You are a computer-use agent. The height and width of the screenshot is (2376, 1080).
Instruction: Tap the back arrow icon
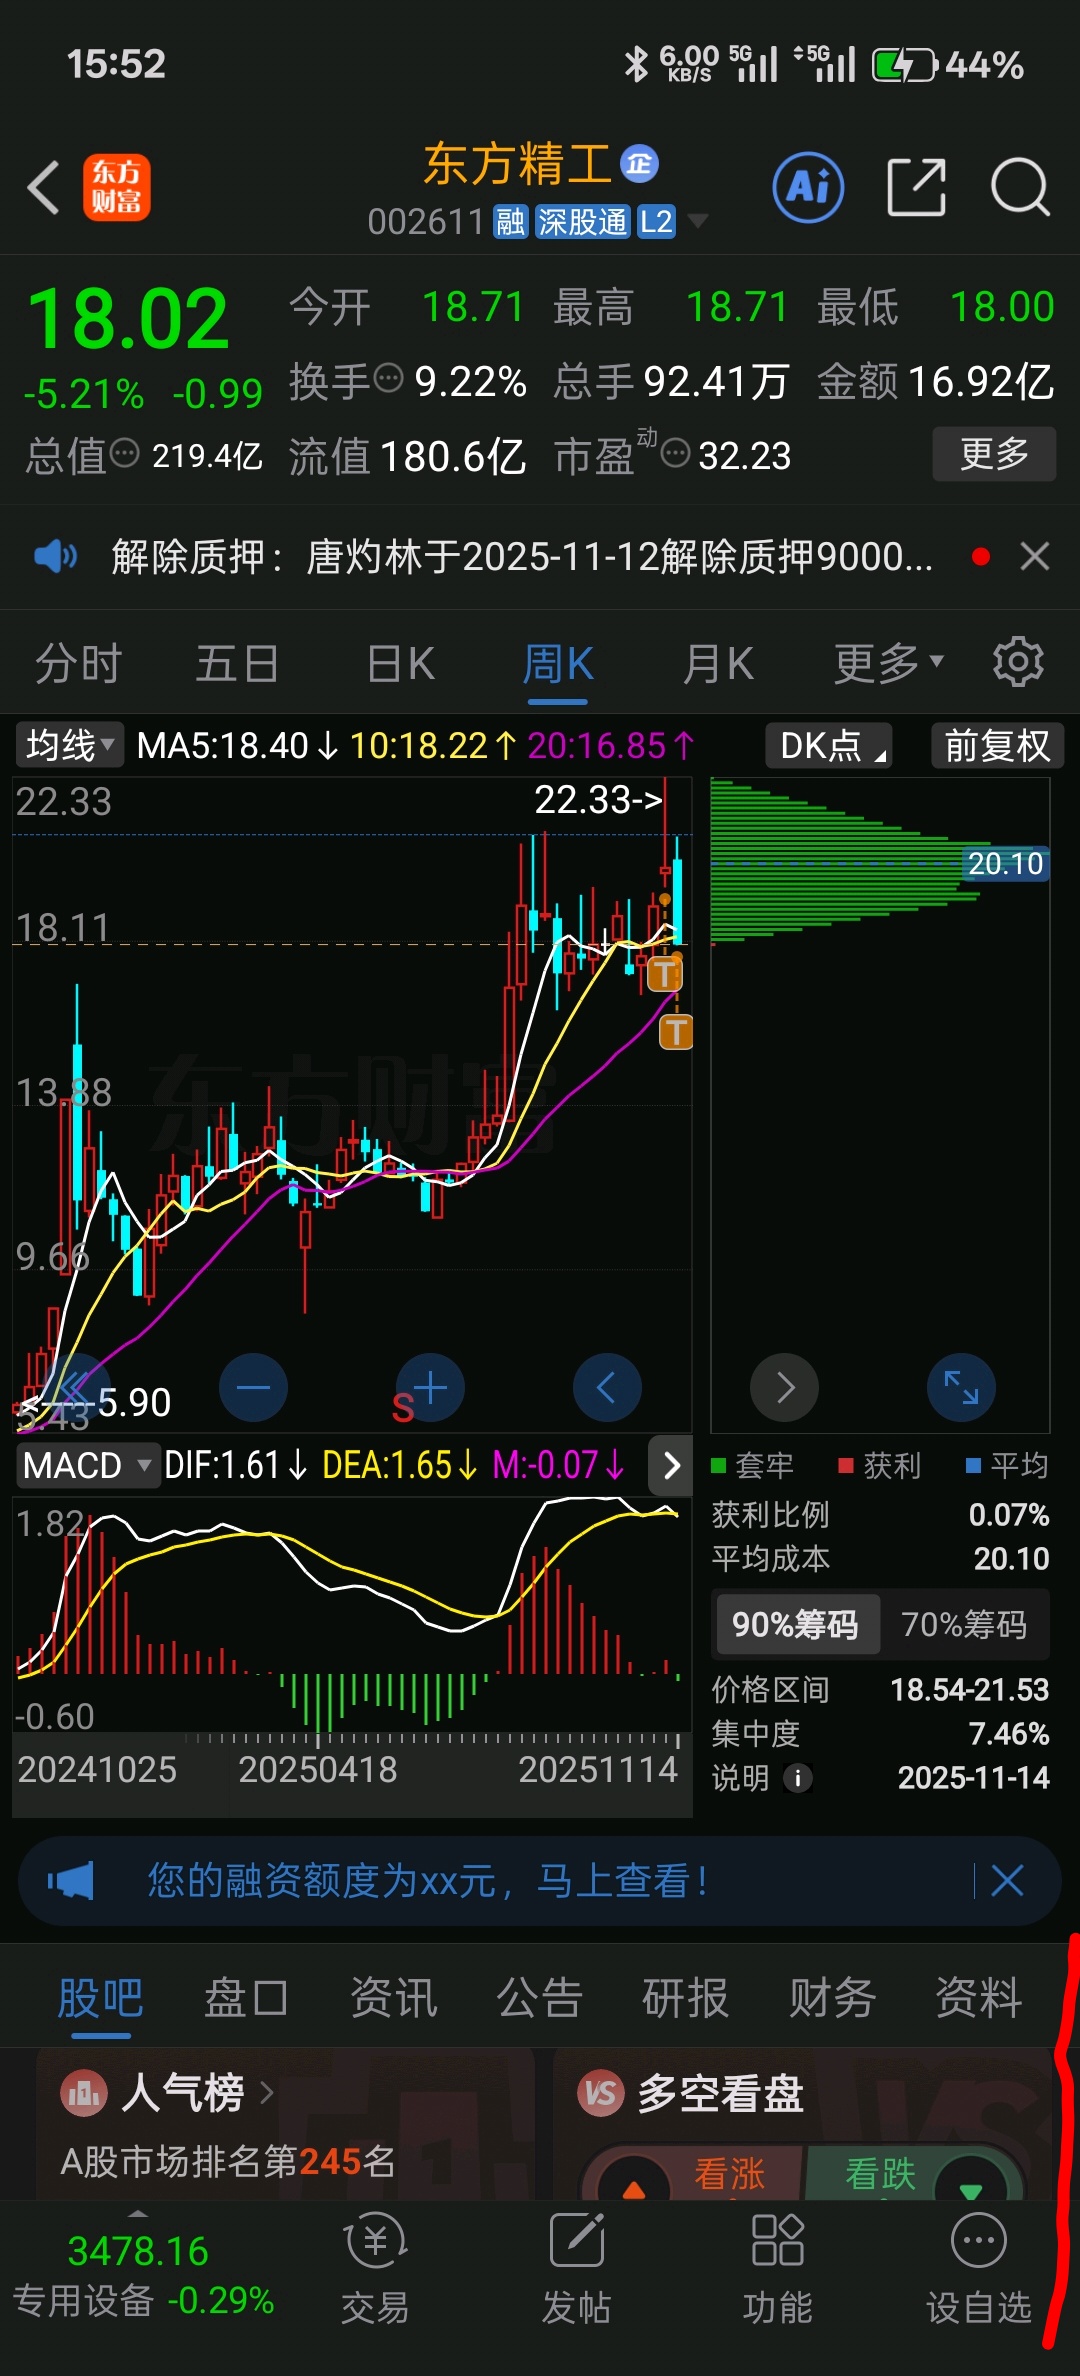(43, 187)
